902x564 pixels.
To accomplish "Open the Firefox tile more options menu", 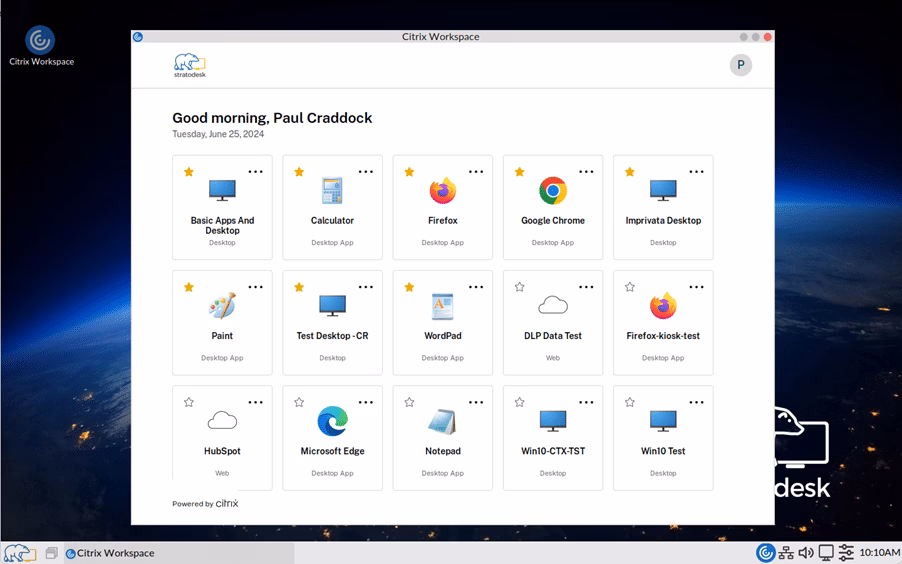I will [476, 172].
